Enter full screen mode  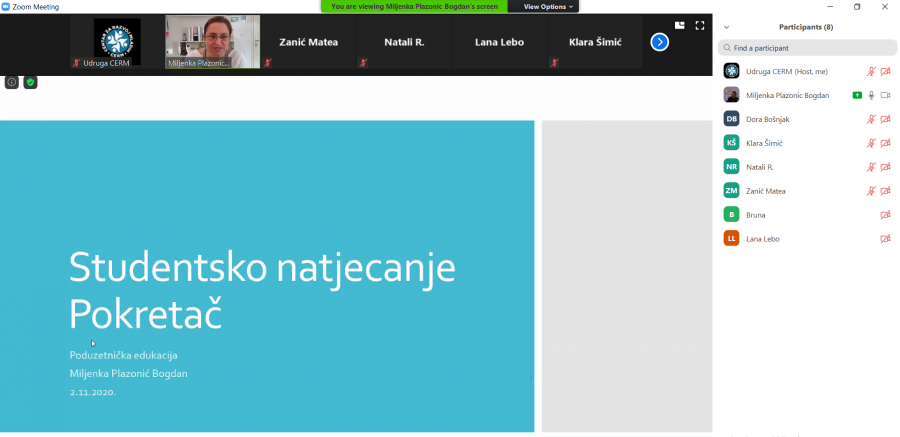699,26
